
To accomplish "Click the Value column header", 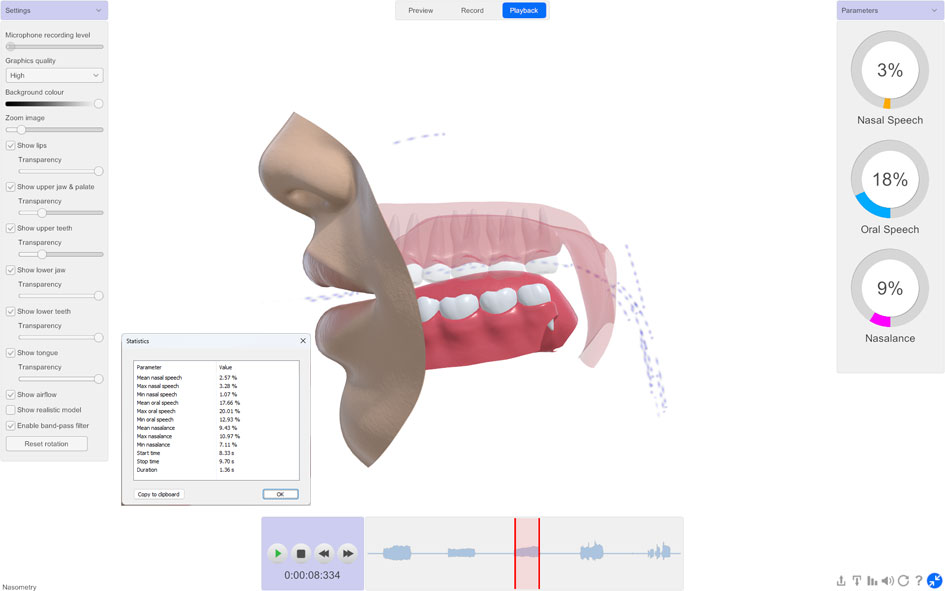I will (257, 367).
